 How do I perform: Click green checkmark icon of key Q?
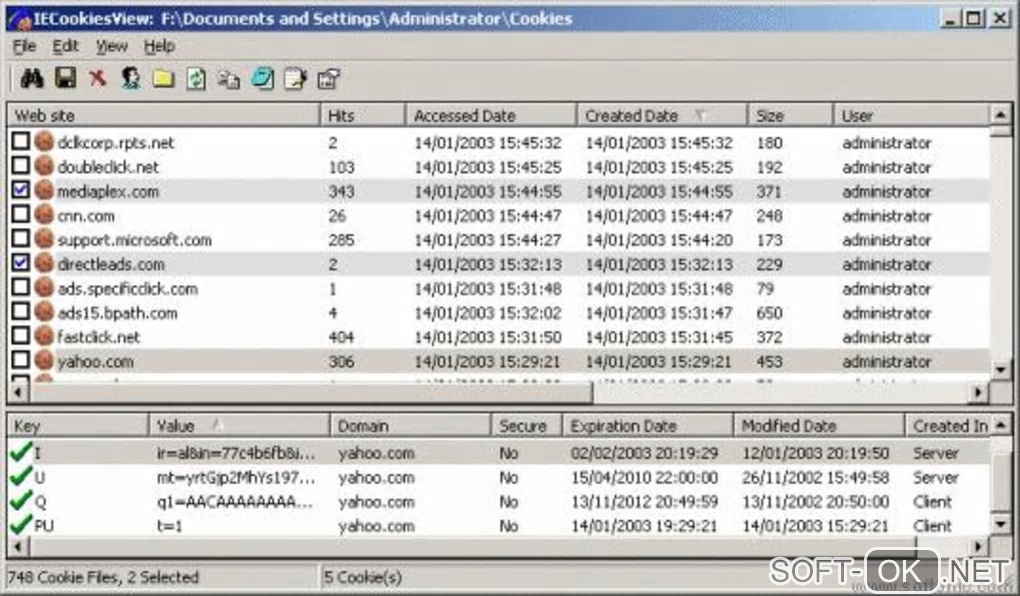point(21,500)
